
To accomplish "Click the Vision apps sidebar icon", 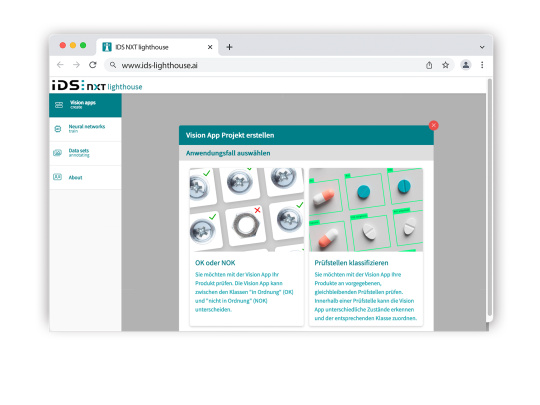I will click(59, 105).
